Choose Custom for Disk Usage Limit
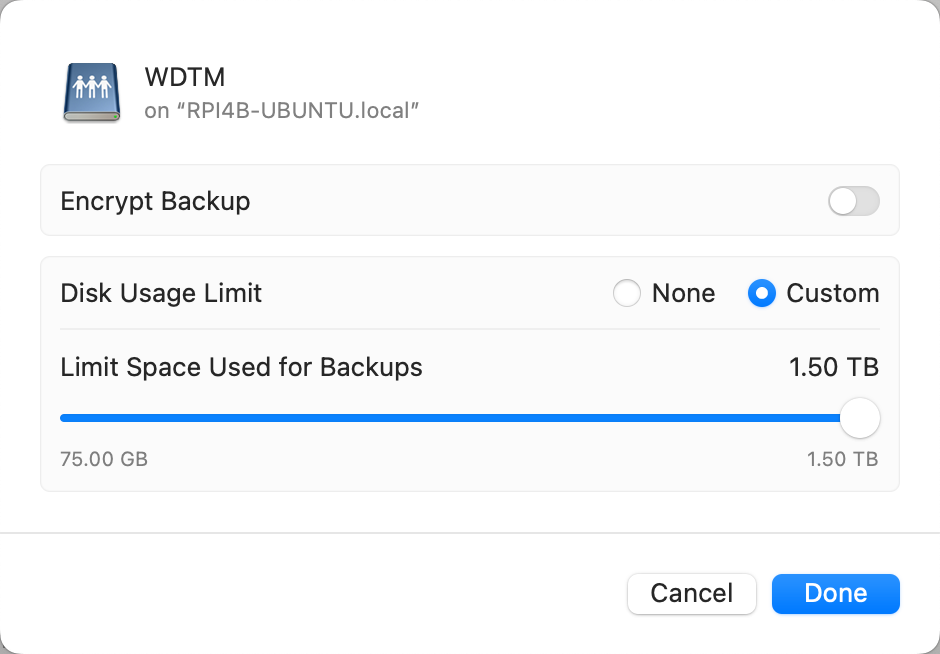The image size is (940, 654). coord(761,293)
